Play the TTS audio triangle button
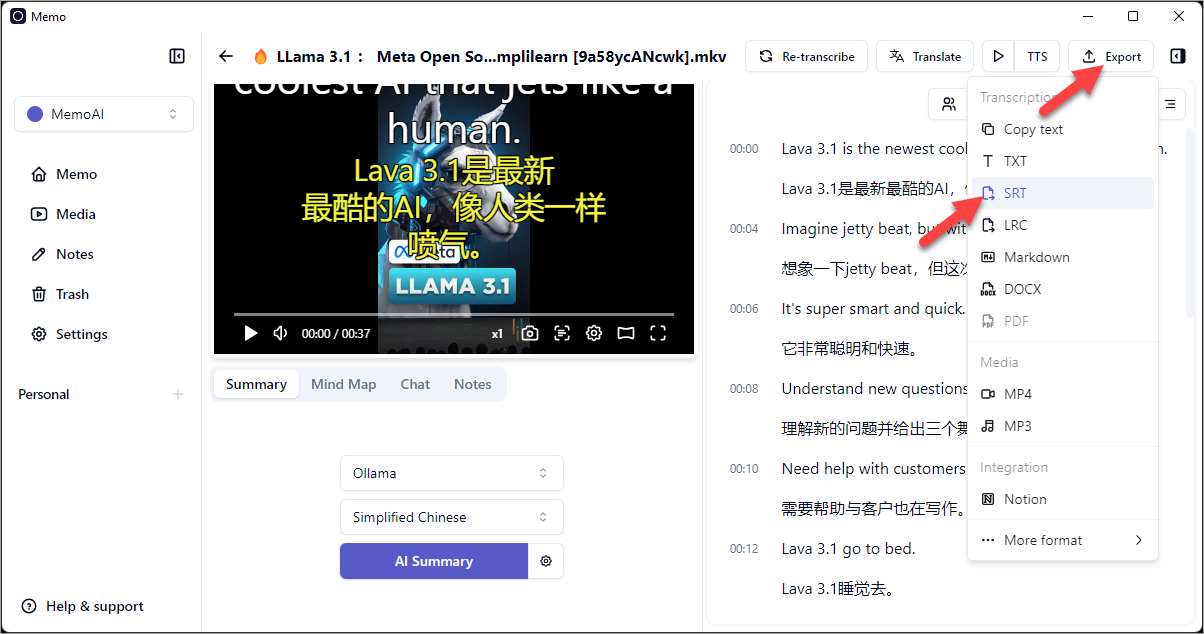The image size is (1204, 634). (998, 56)
